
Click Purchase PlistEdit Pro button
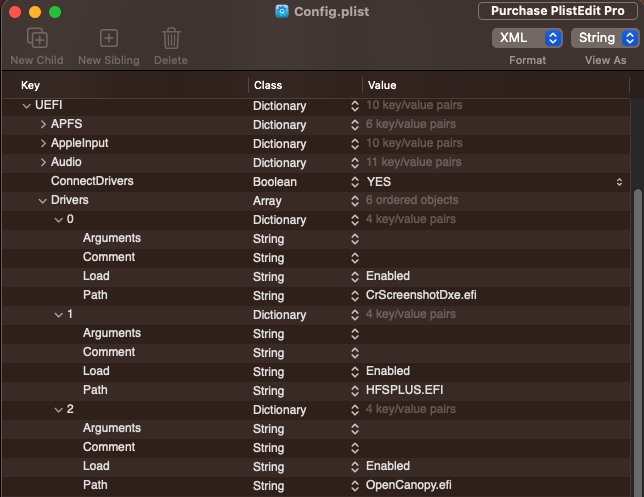coord(557,11)
